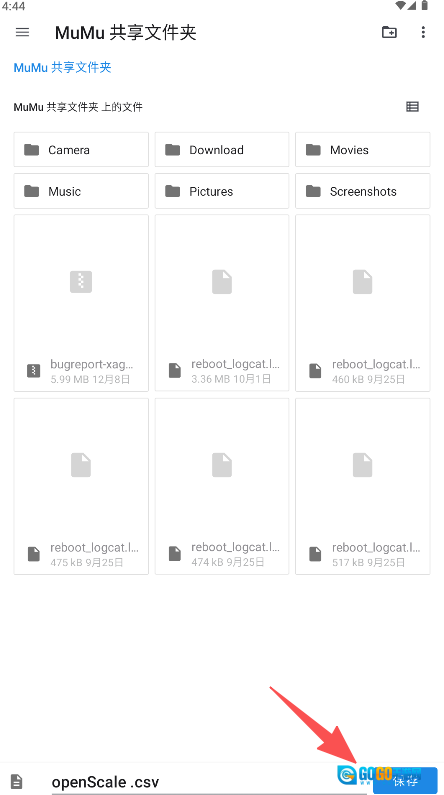Edit the openScale .csv filename field
Screen dimensions: 444x795
209,781
